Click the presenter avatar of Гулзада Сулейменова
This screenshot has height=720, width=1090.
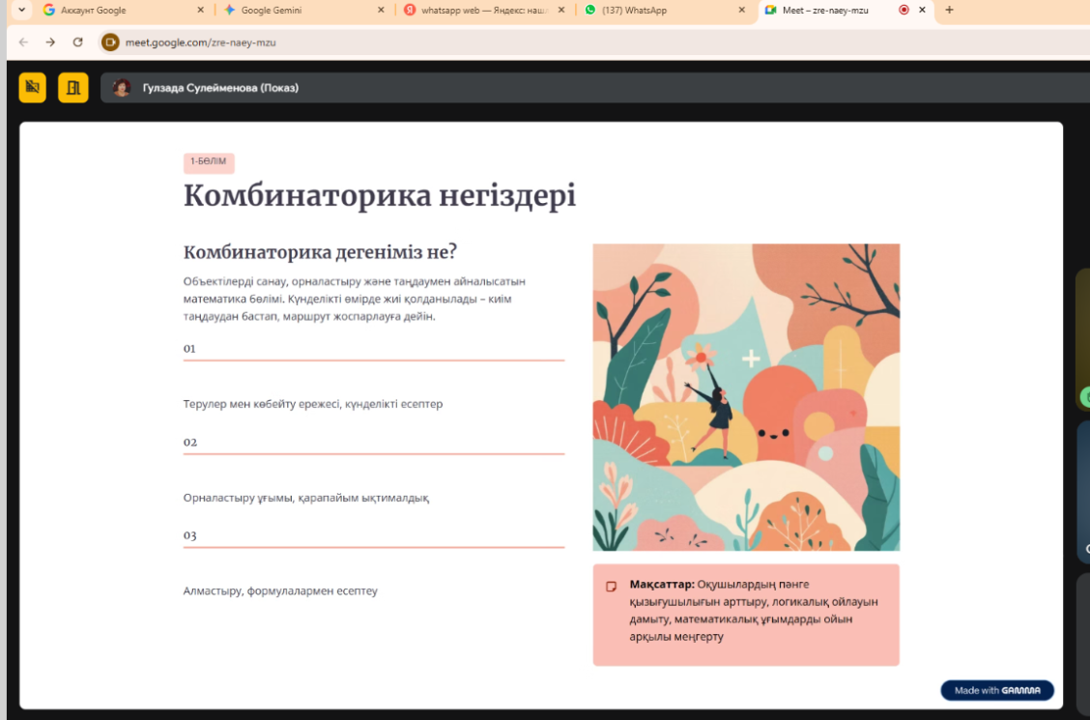(122, 88)
